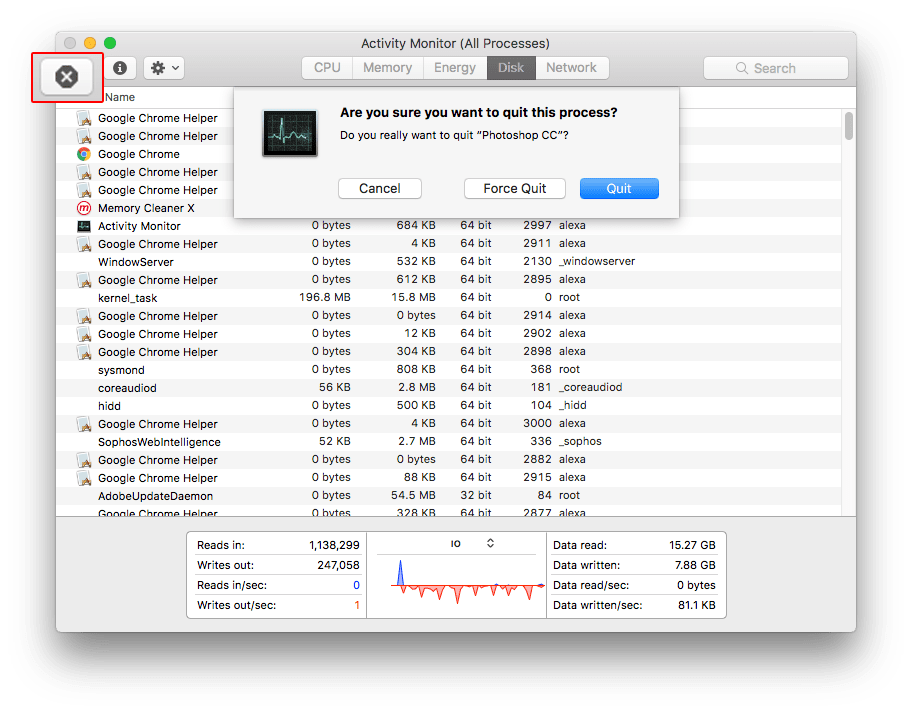Open the gear actions dropdown menu
The image size is (912, 712).
click(164, 68)
